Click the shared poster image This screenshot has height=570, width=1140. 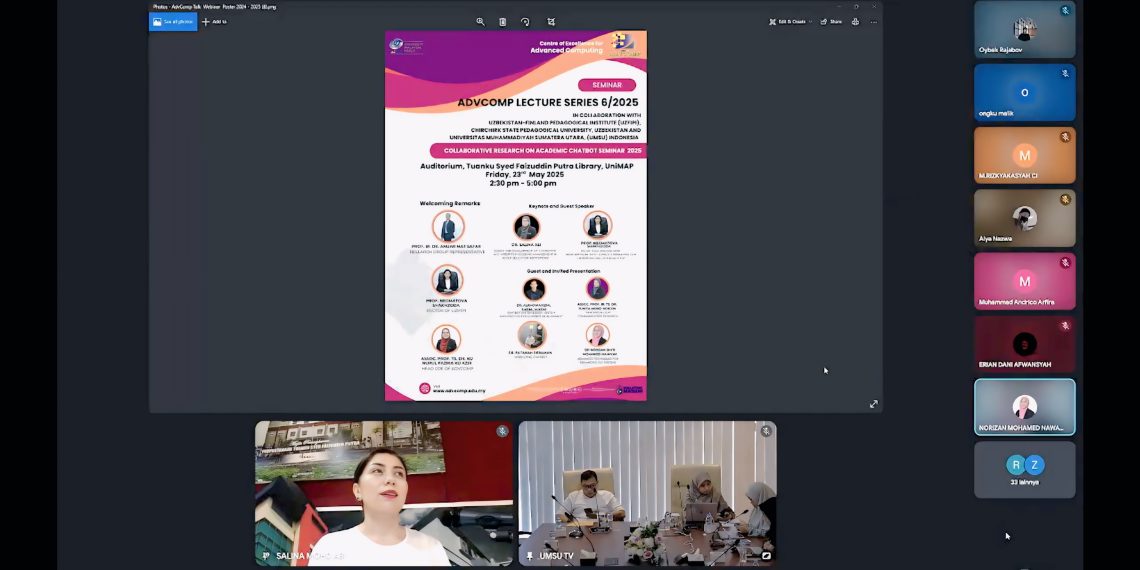515,215
